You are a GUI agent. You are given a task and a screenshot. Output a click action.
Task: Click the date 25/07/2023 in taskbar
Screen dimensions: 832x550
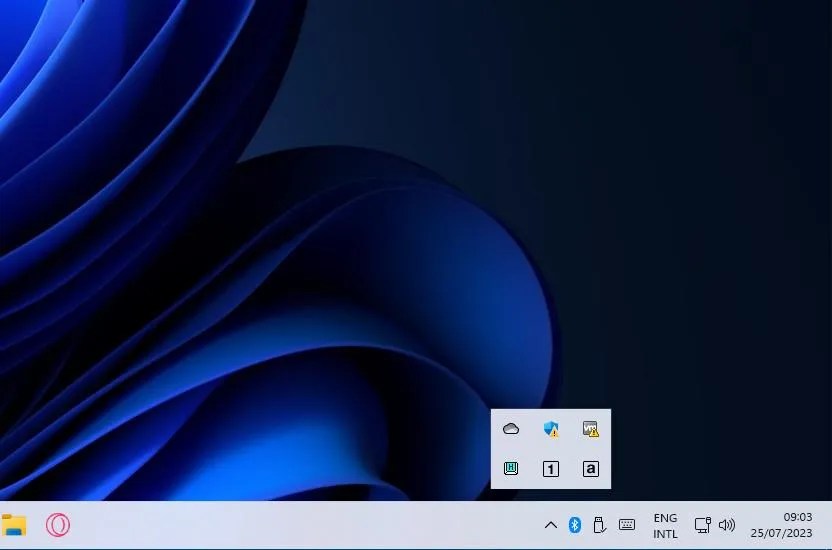tap(781, 532)
